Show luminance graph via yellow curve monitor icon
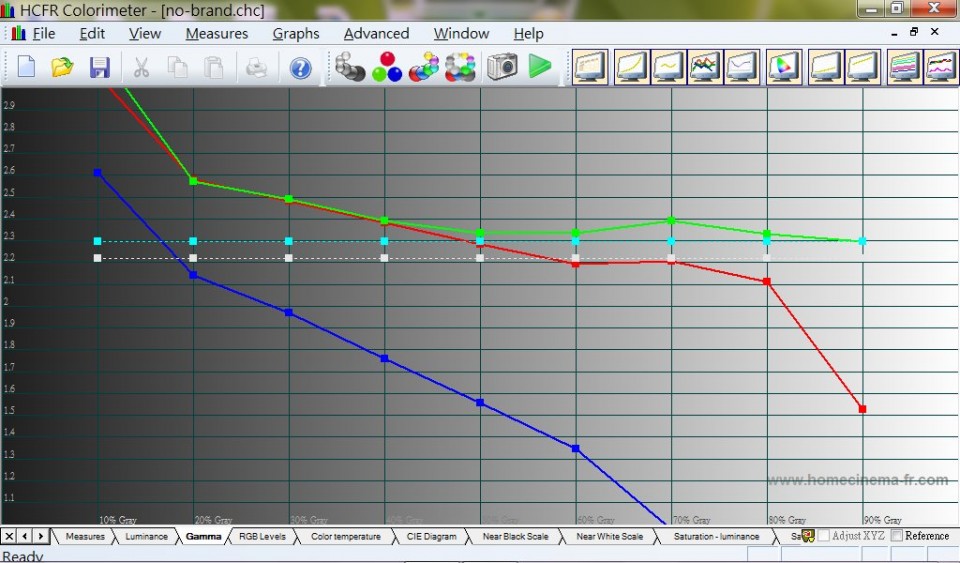Viewport: 960px width, 563px height. coord(631,66)
